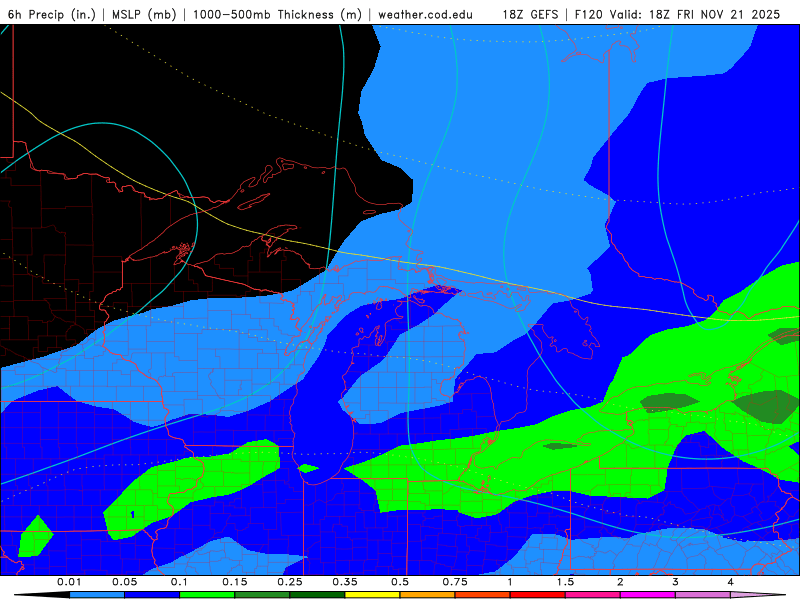The image size is (800, 600).
Task: Click the '0.75' legend value
Action: pos(455,582)
